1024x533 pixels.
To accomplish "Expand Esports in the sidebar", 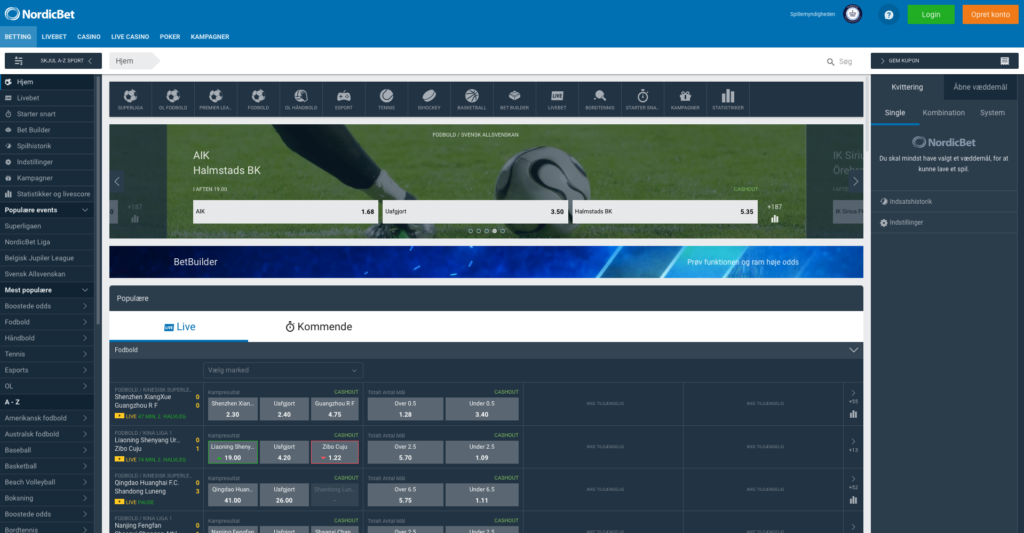I will tap(47, 370).
